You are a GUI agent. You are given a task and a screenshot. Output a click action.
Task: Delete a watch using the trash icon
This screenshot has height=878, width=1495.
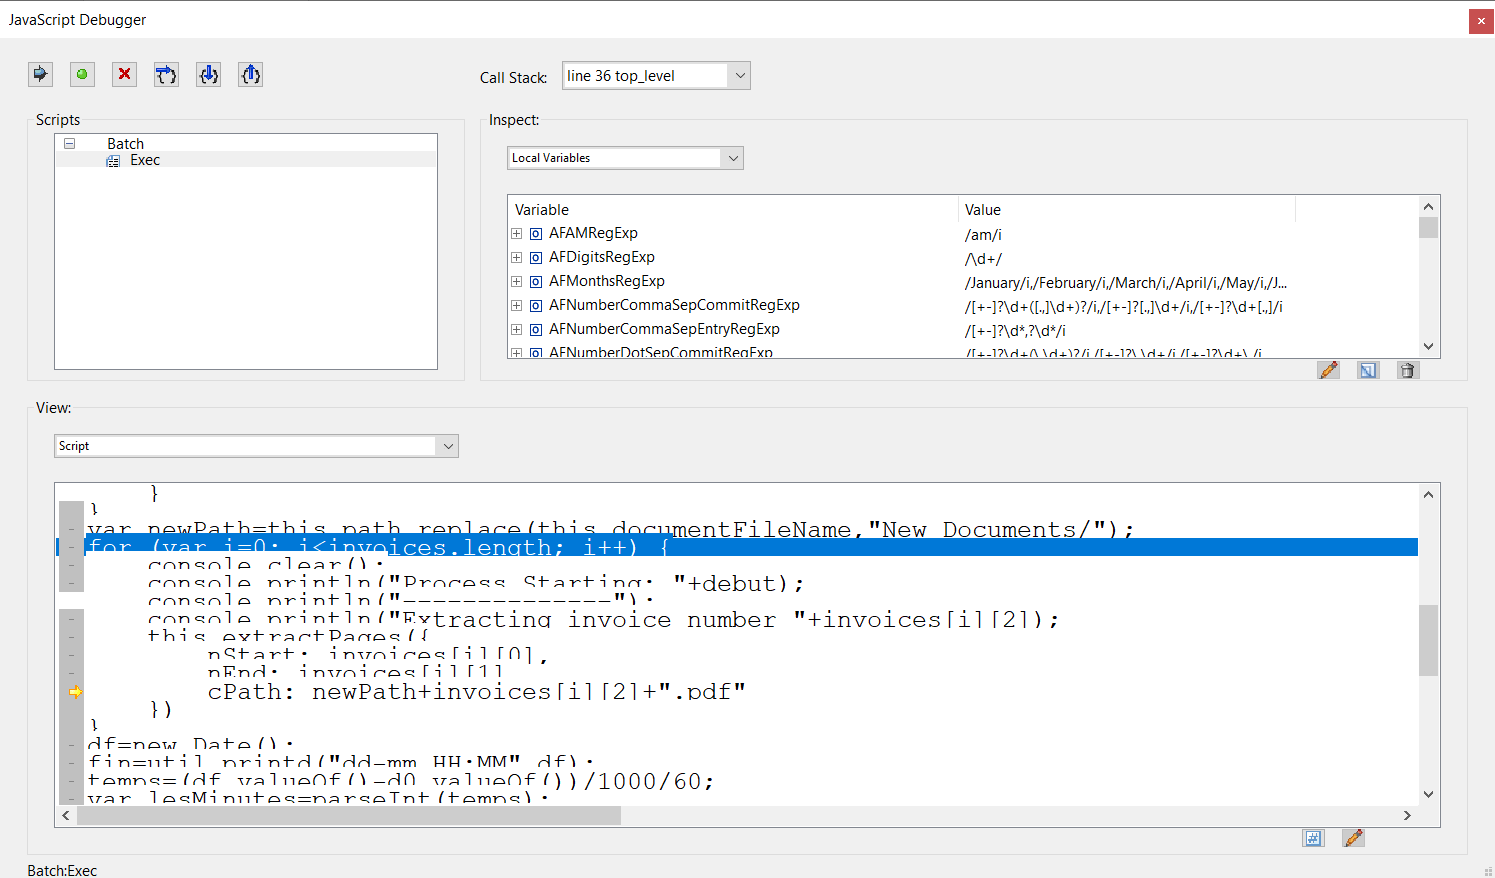click(1407, 370)
